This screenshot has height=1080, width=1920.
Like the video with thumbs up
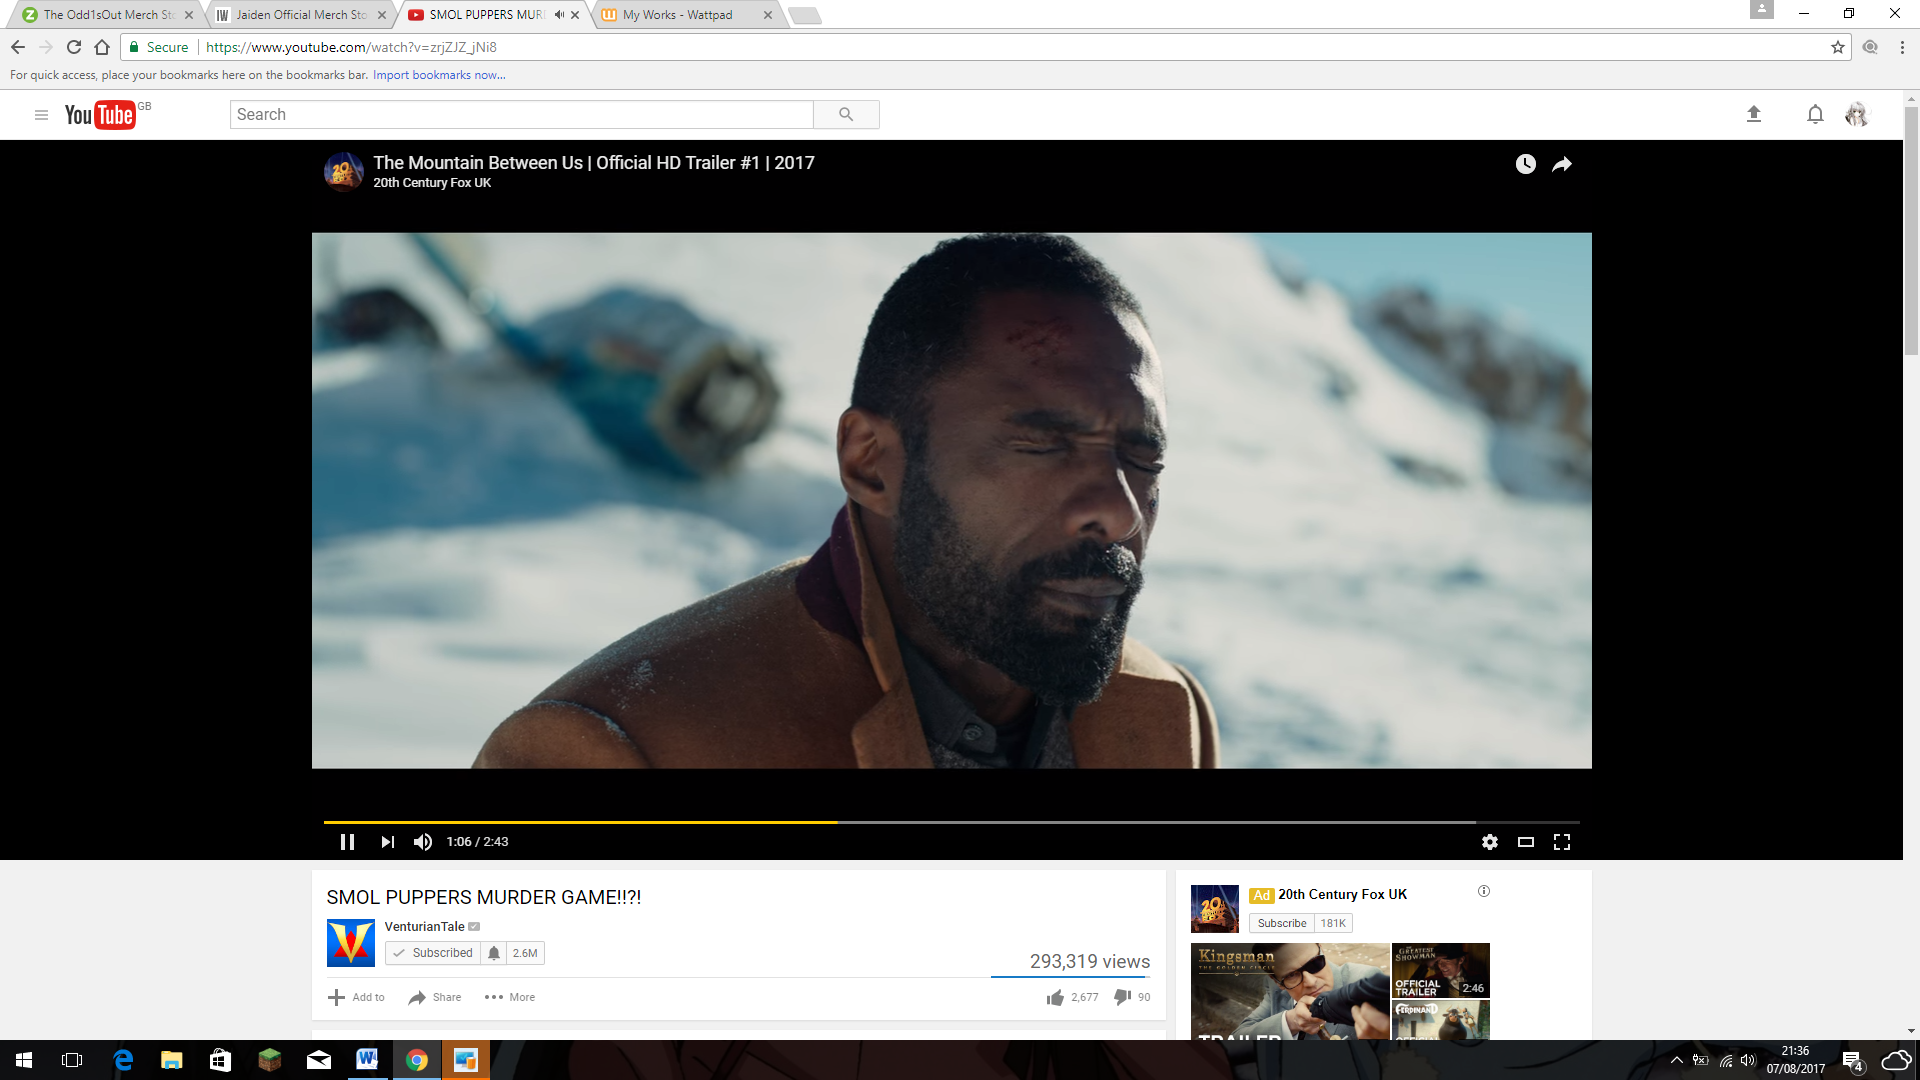coord(1055,997)
